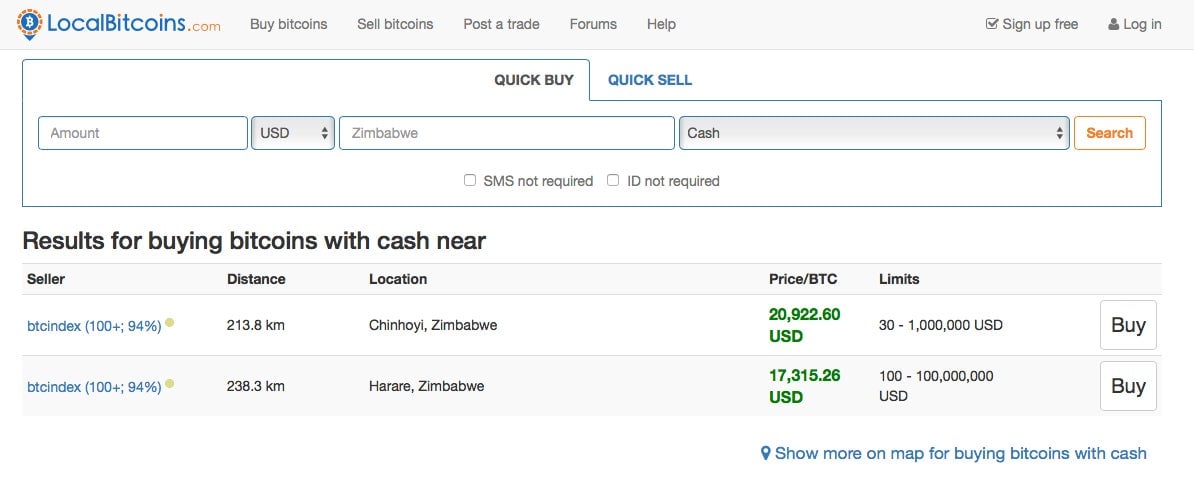Enable the SMS not required checkbox
Image resolution: width=1194 pixels, height=487 pixels.
470,180
